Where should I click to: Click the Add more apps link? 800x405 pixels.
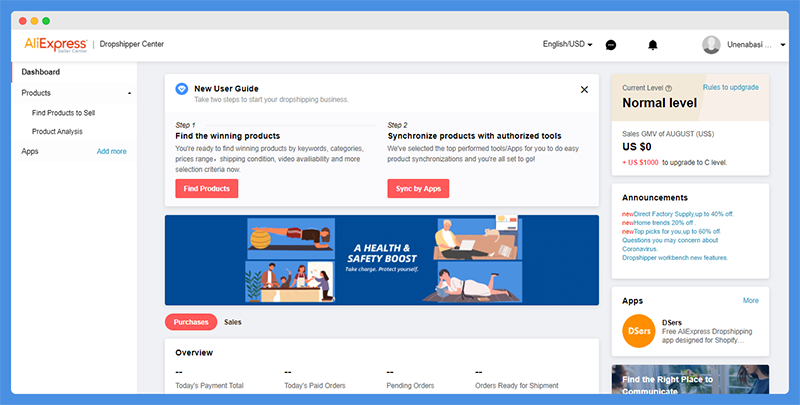coord(112,151)
